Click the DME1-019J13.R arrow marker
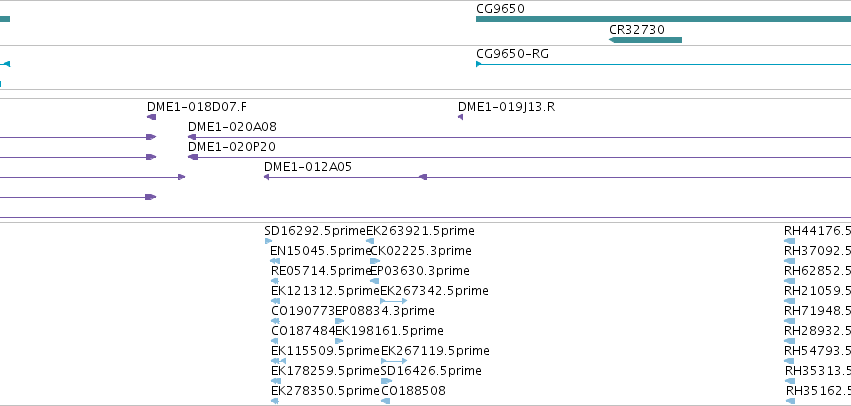 click(460, 117)
